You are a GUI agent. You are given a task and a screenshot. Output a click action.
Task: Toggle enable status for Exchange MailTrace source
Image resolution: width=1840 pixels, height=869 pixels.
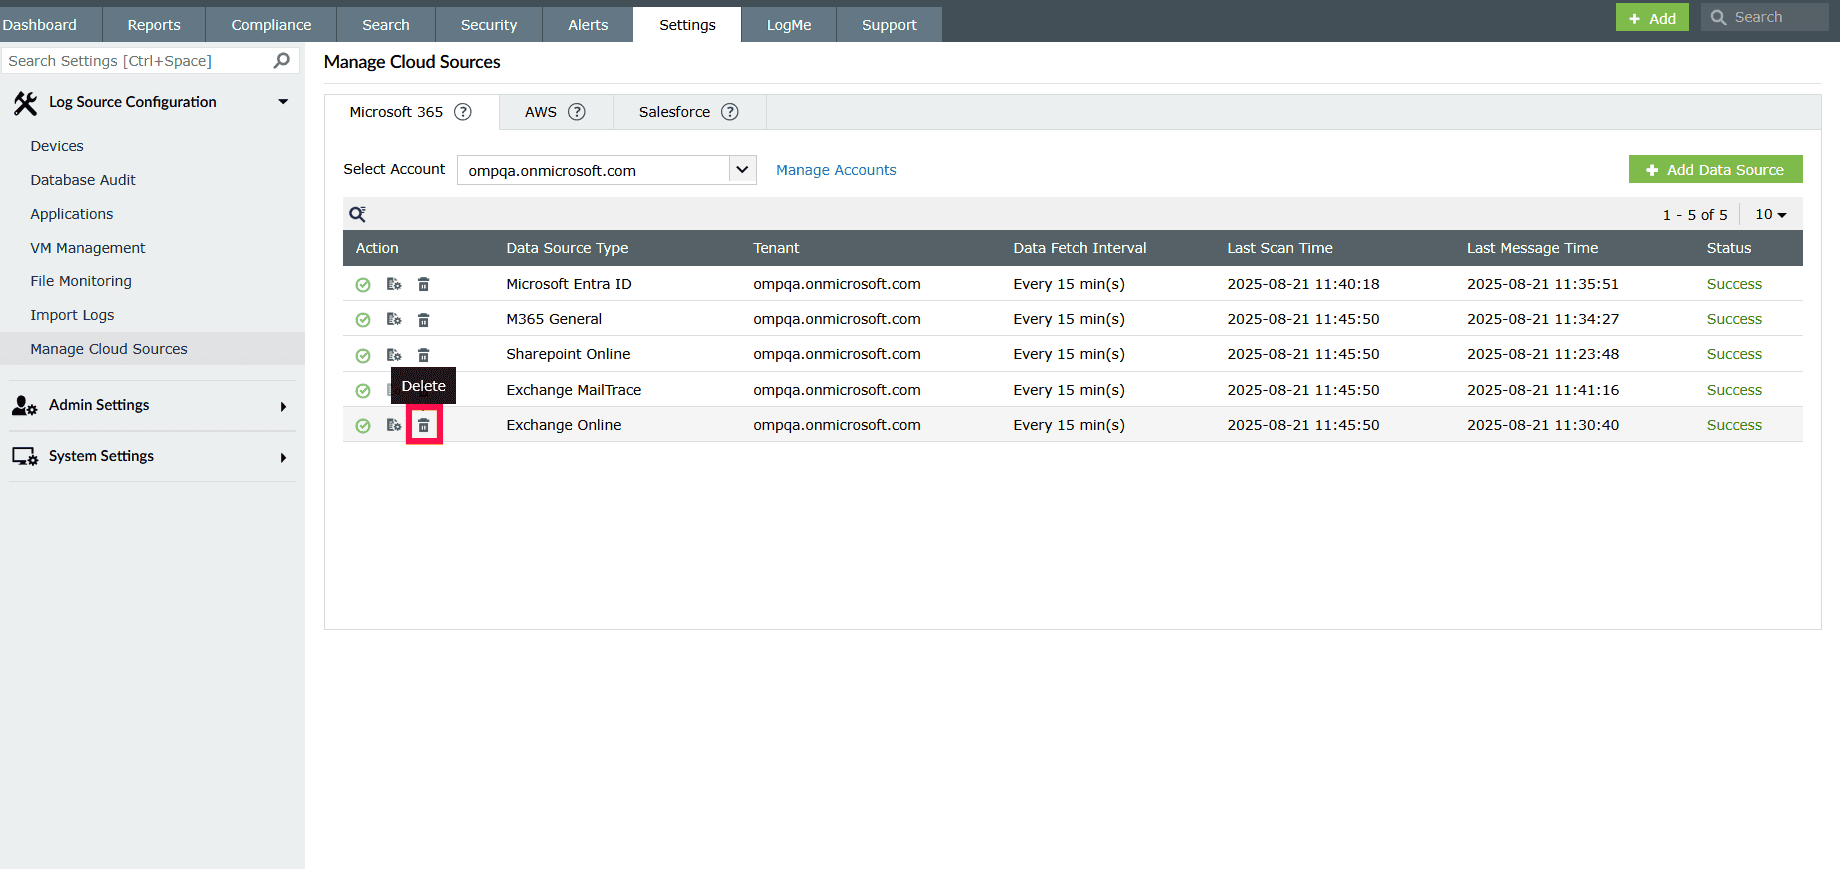[363, 391]
